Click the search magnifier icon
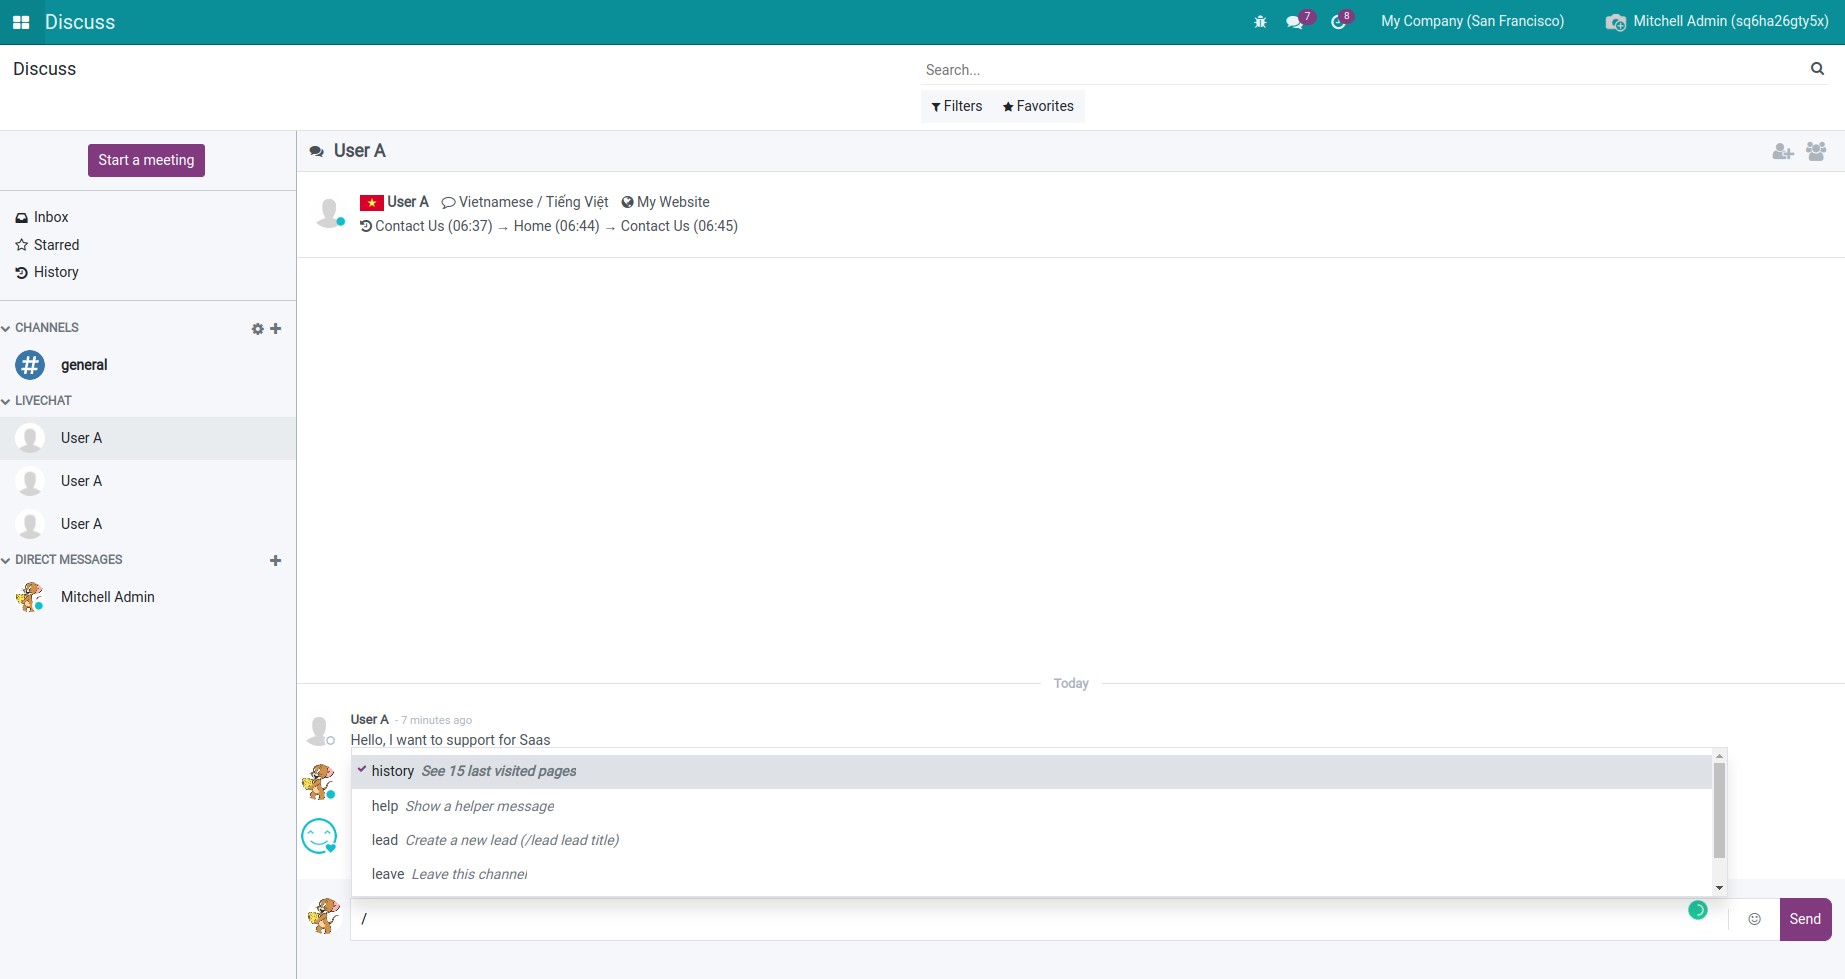The width and height of the screenshot is (1845, 979). (1817, 68)
